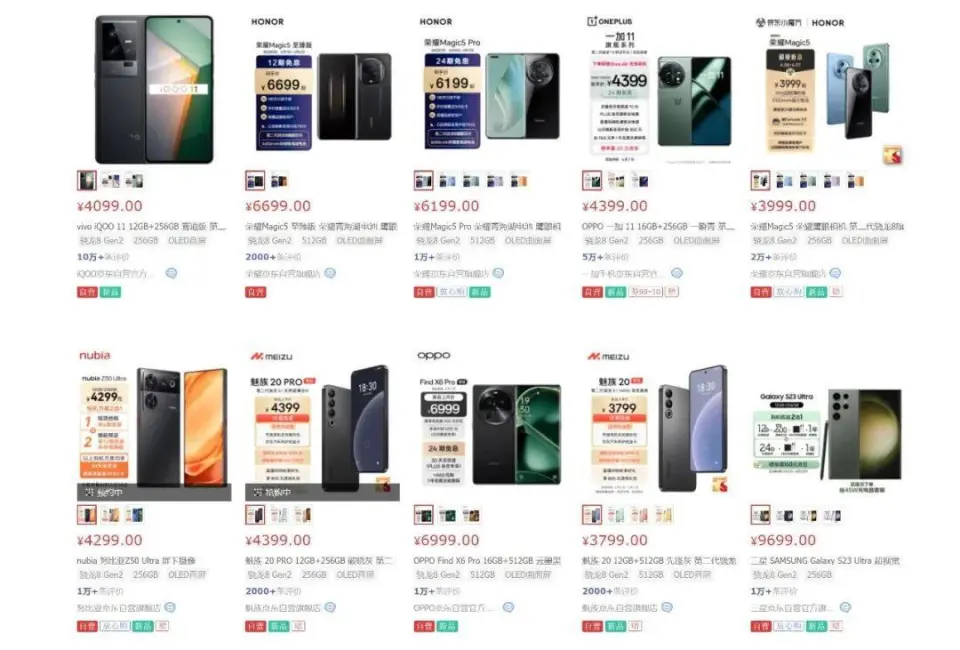Open OPPO Find X6 Pro 16GB+512GB title
Screen dimensions: 960x650
pyautogui.click(x=487, y=561)
